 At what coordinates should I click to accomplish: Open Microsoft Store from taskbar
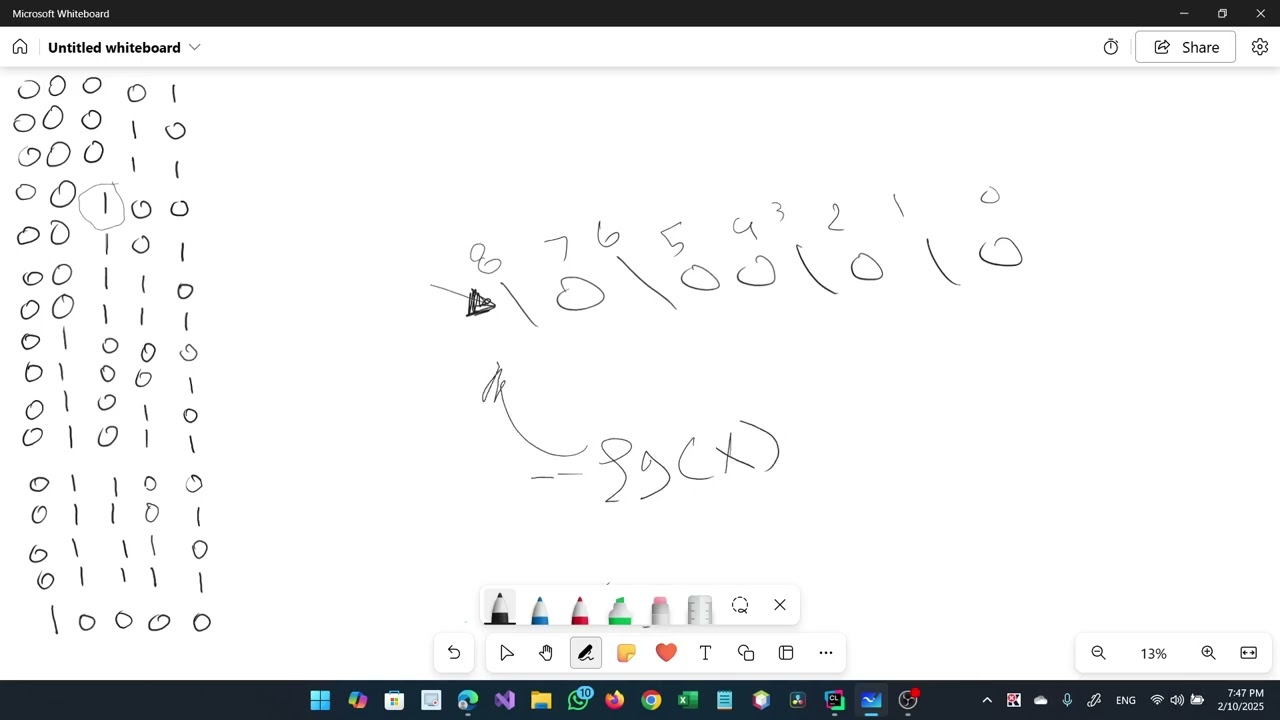pyautogui.click(x=394, y=700)
